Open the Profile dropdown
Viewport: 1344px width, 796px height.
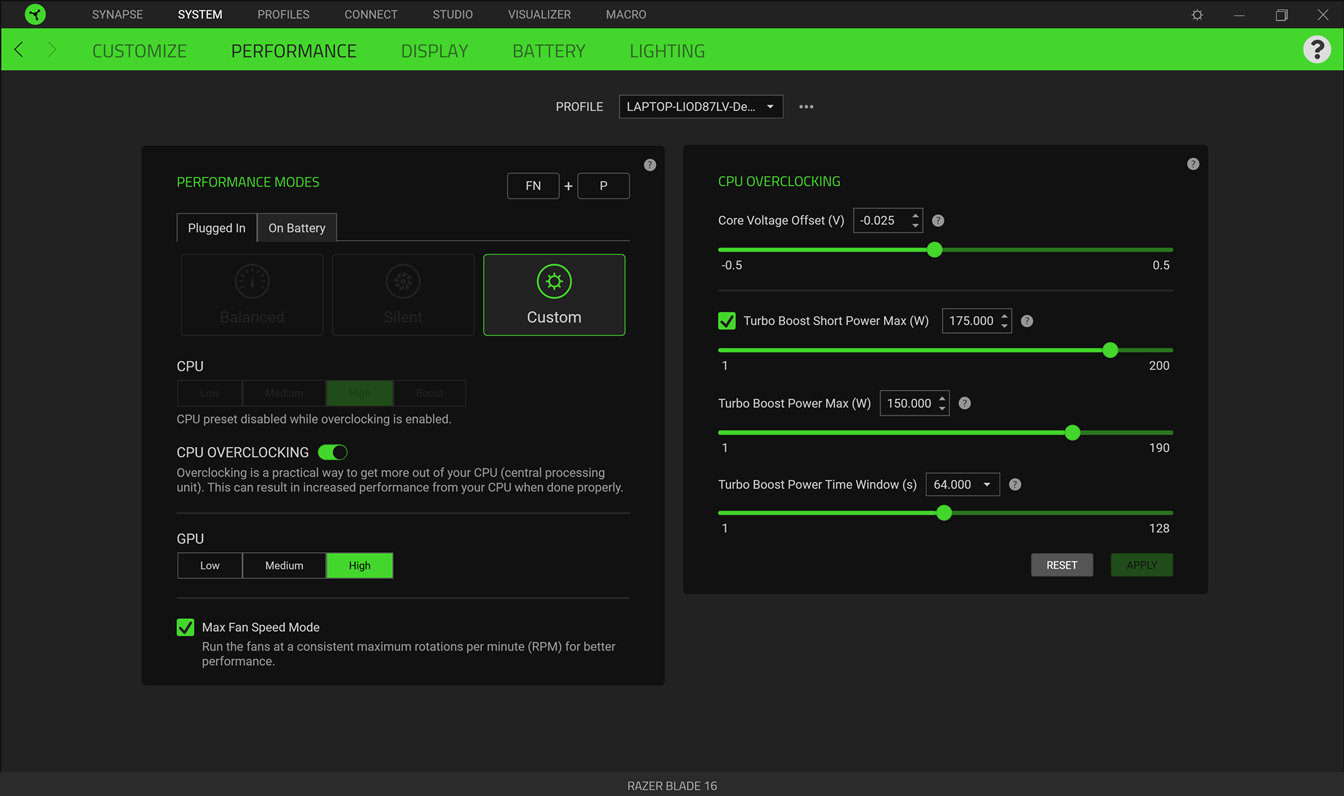[701, 107]
